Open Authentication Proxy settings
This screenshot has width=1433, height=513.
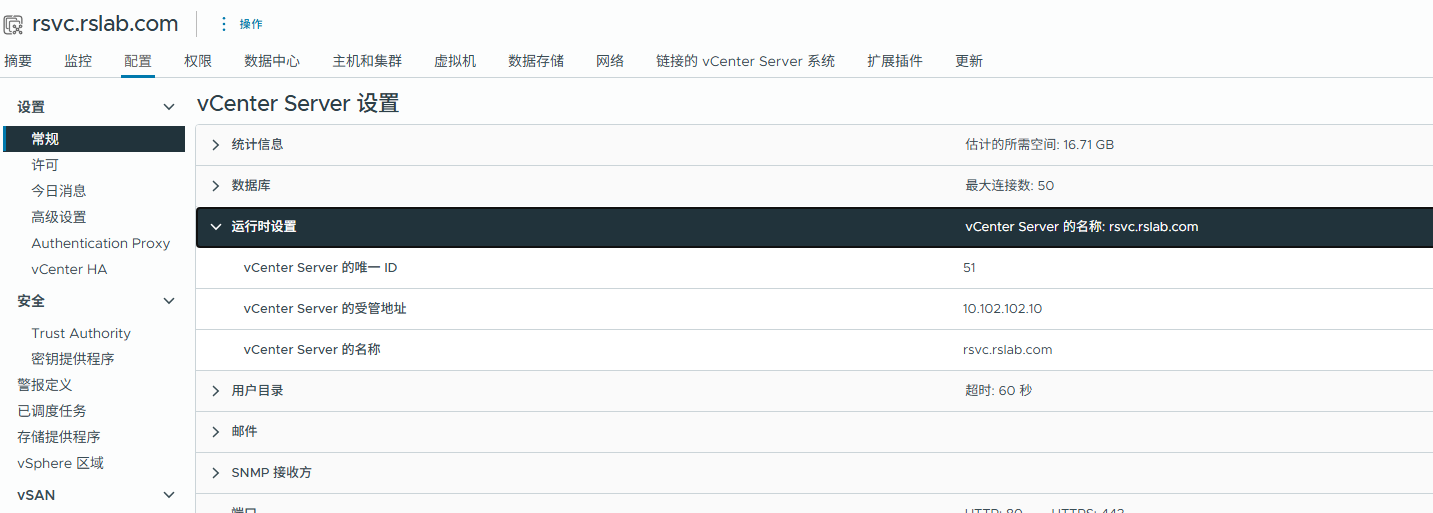101,243
